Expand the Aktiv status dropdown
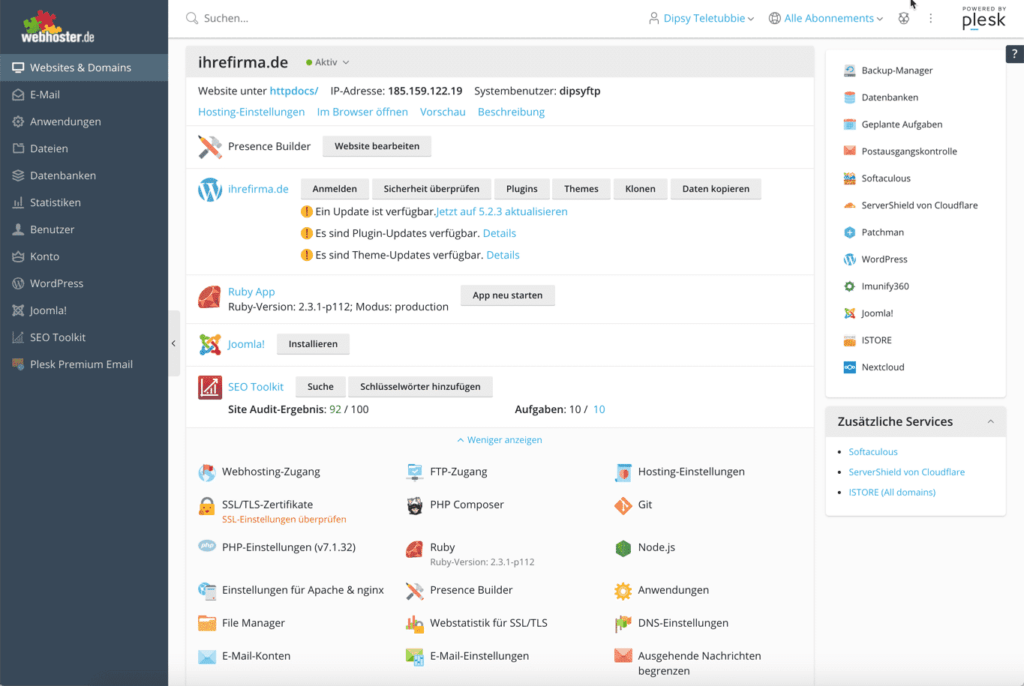The height and width of the screenshot is (686, 1024). [328, 62]
